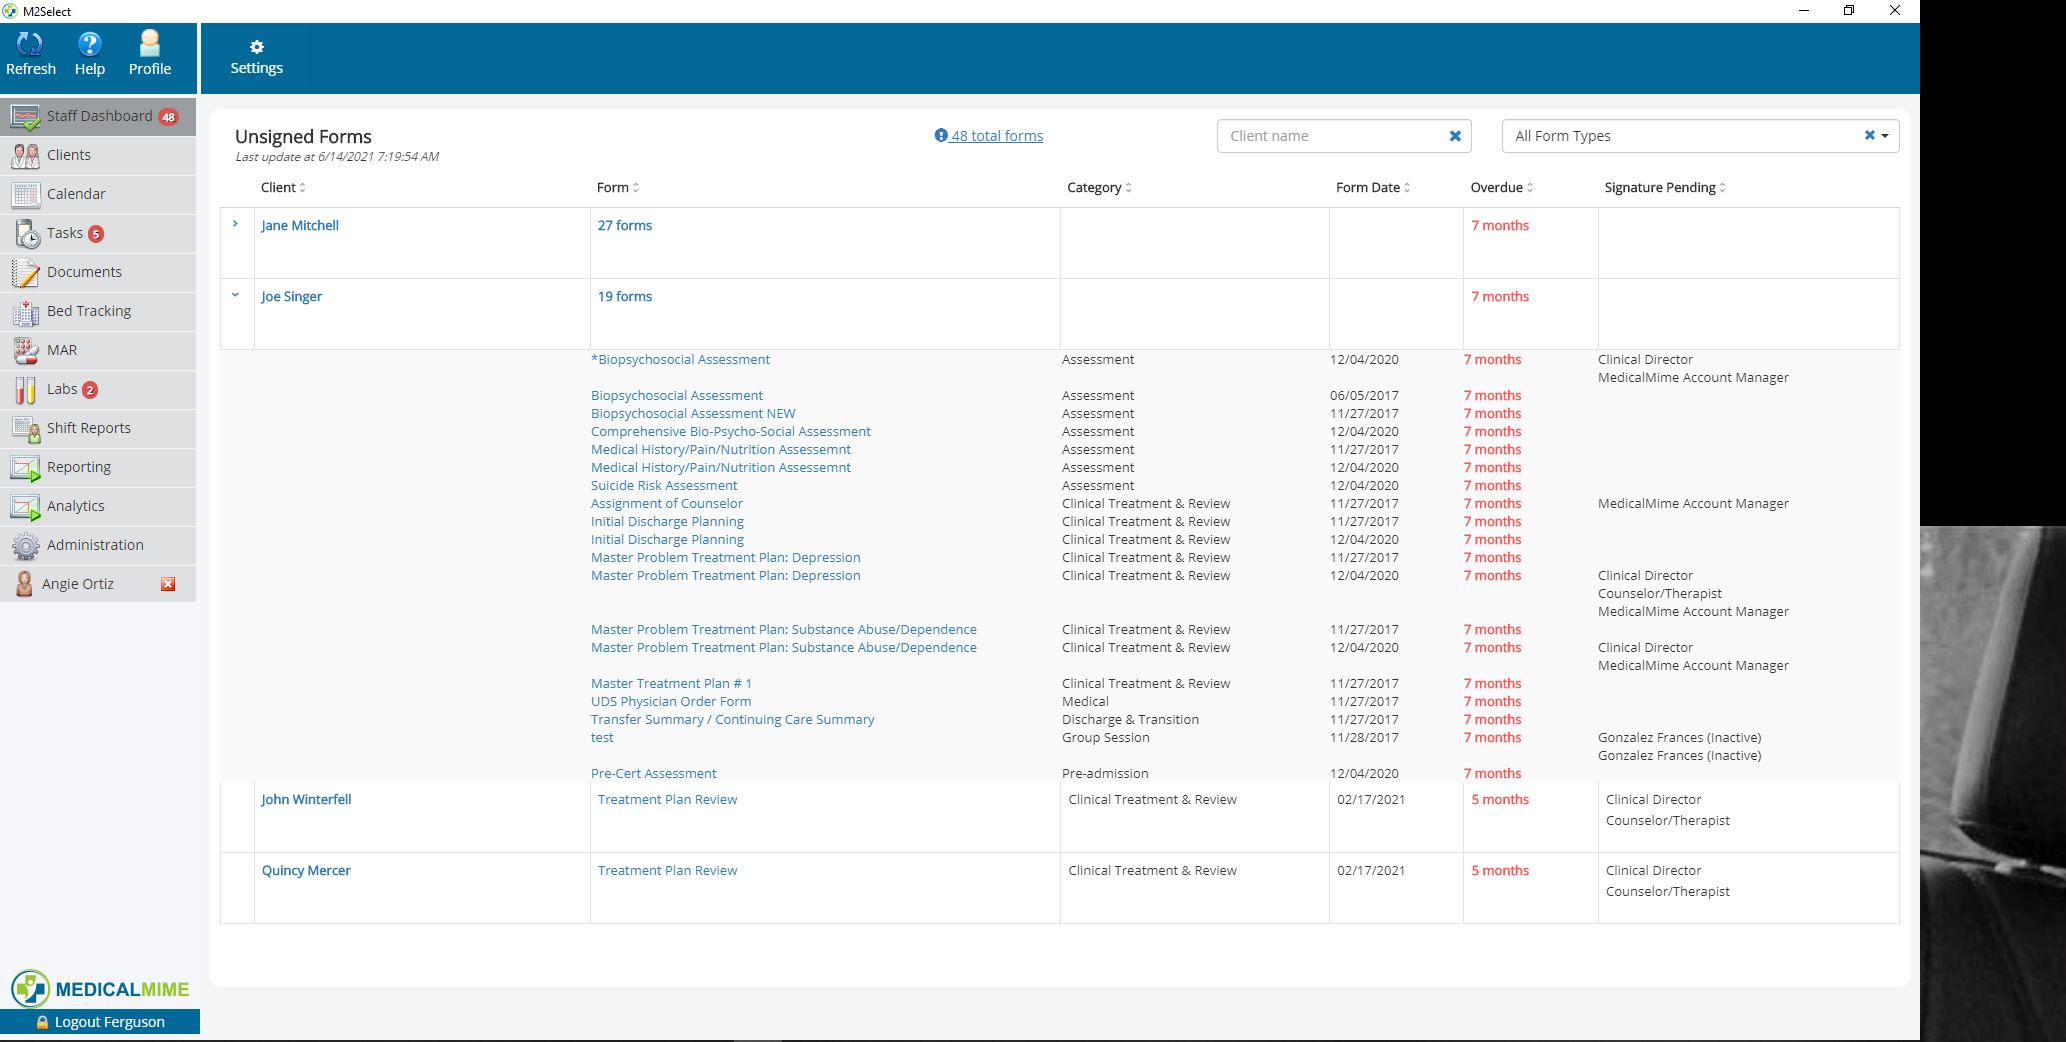Select the MAR sidebar icon
This screenshot has height=1042, width=2066.
[x=62, y=350]
